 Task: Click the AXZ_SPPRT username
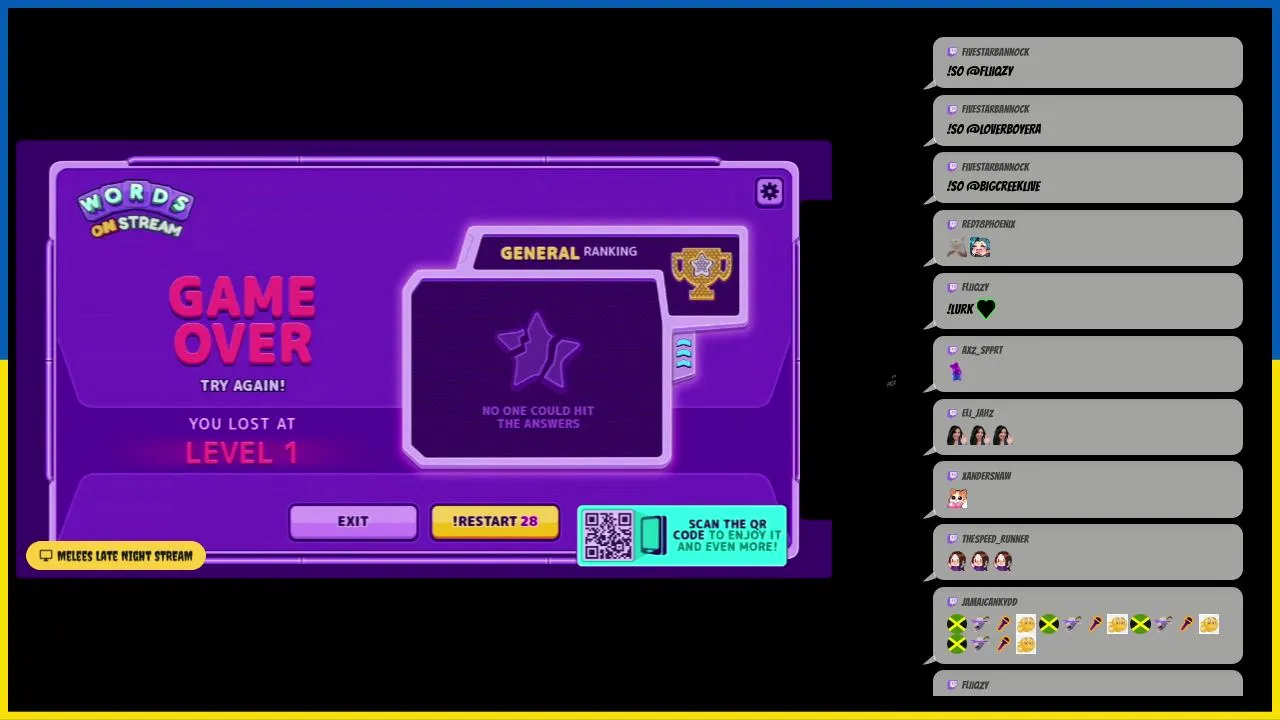tap(982, 351)
